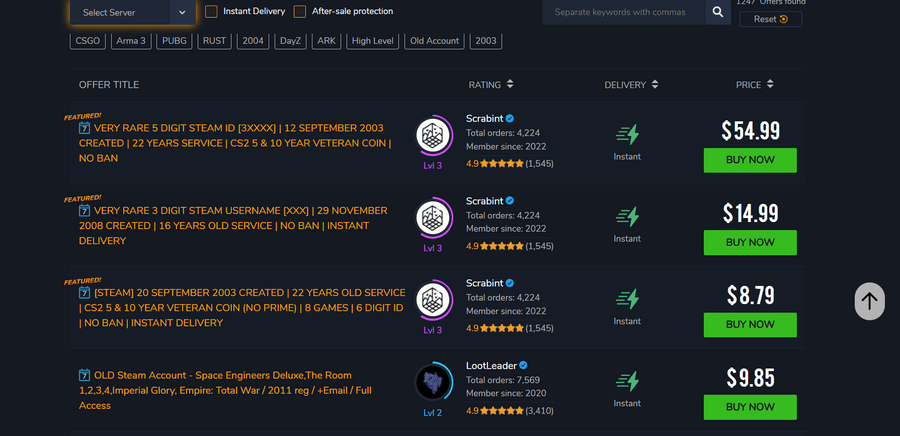Click the Rating sort arrows icon
This screenshot has height=436, width=900.
click(x=510, y=84)
